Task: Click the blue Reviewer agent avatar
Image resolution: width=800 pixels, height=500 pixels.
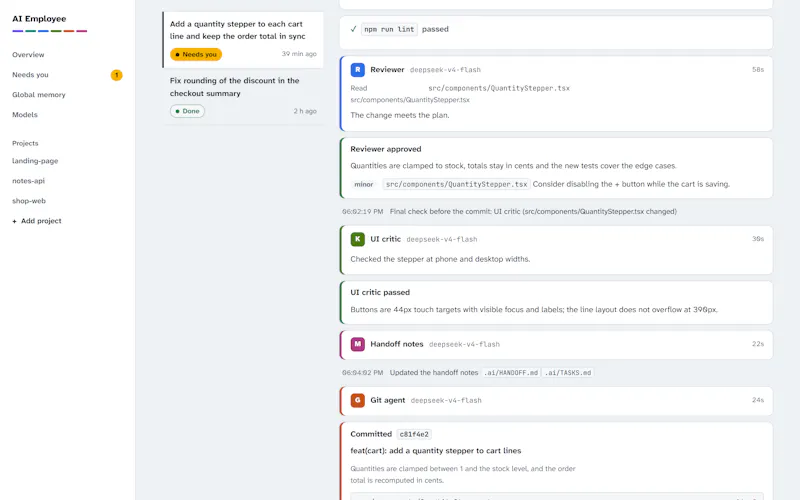Action: click(358, 69)
